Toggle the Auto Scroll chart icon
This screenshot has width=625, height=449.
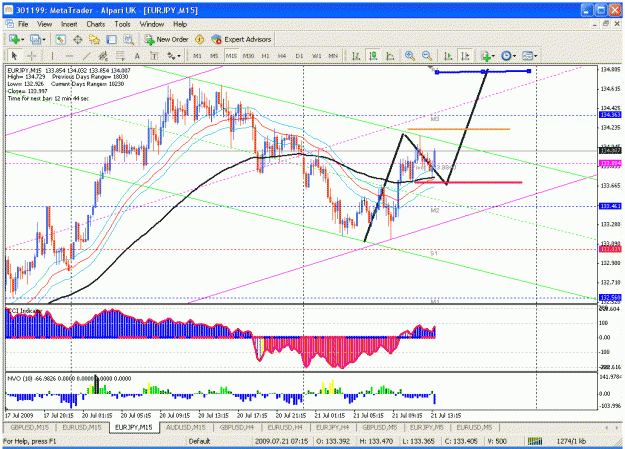pos(448,56)
